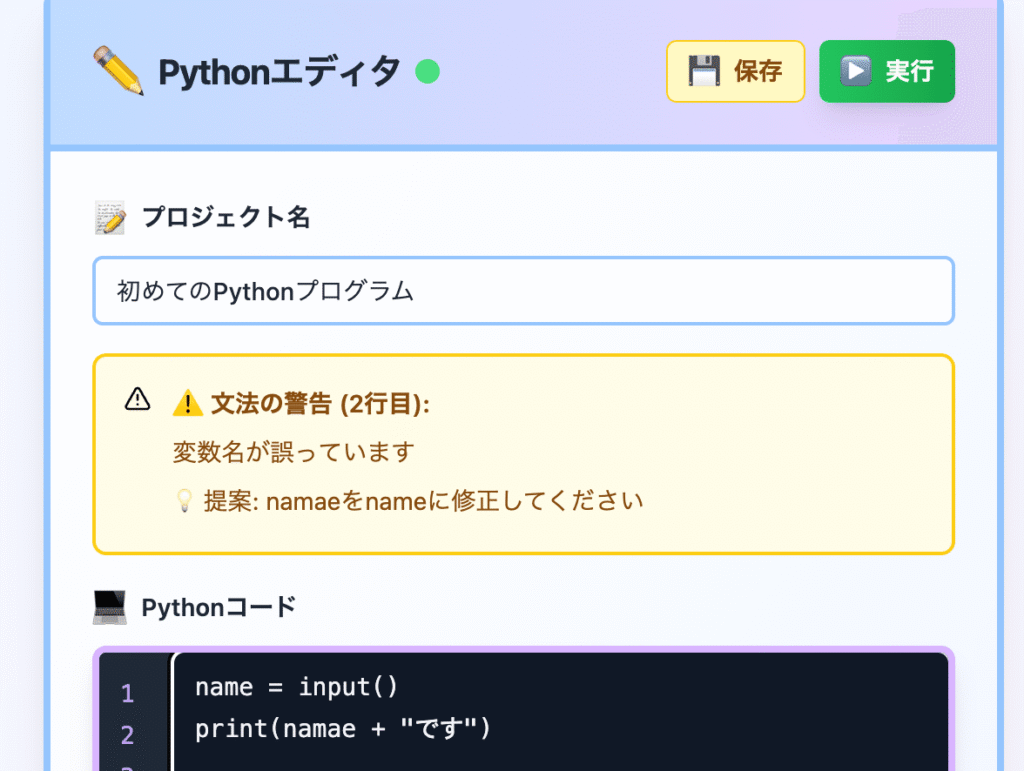This screenshot has height=771, width=1024.
Task: Click the green status dot indicator
Action: click(427, 72)
